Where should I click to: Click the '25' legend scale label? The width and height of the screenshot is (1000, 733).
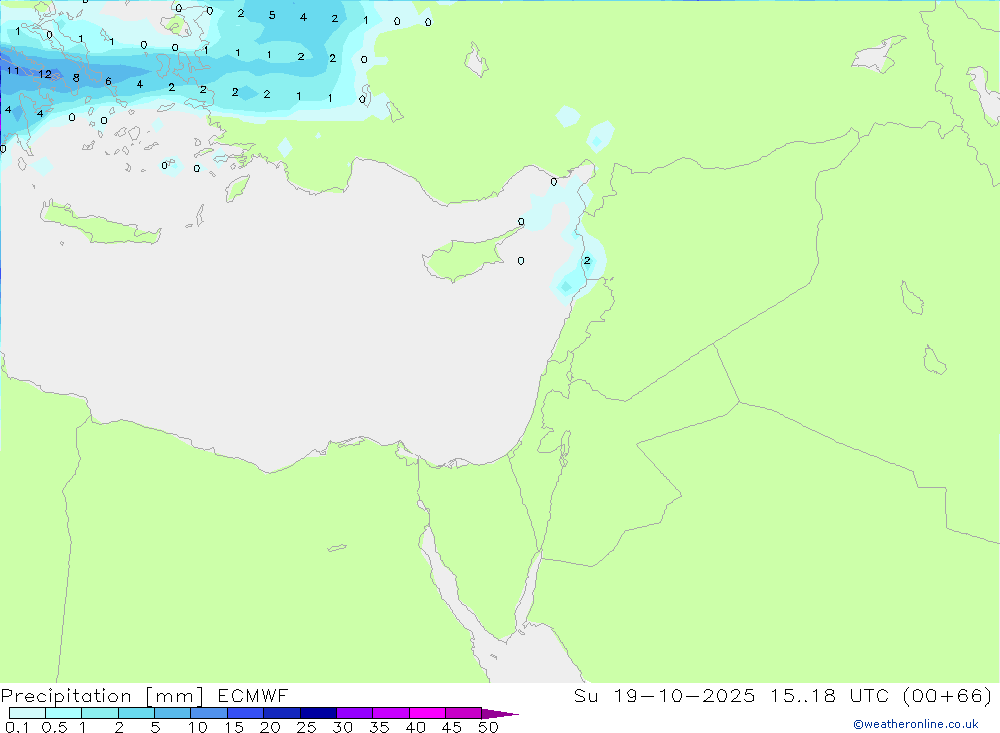(x=306, y=727)
